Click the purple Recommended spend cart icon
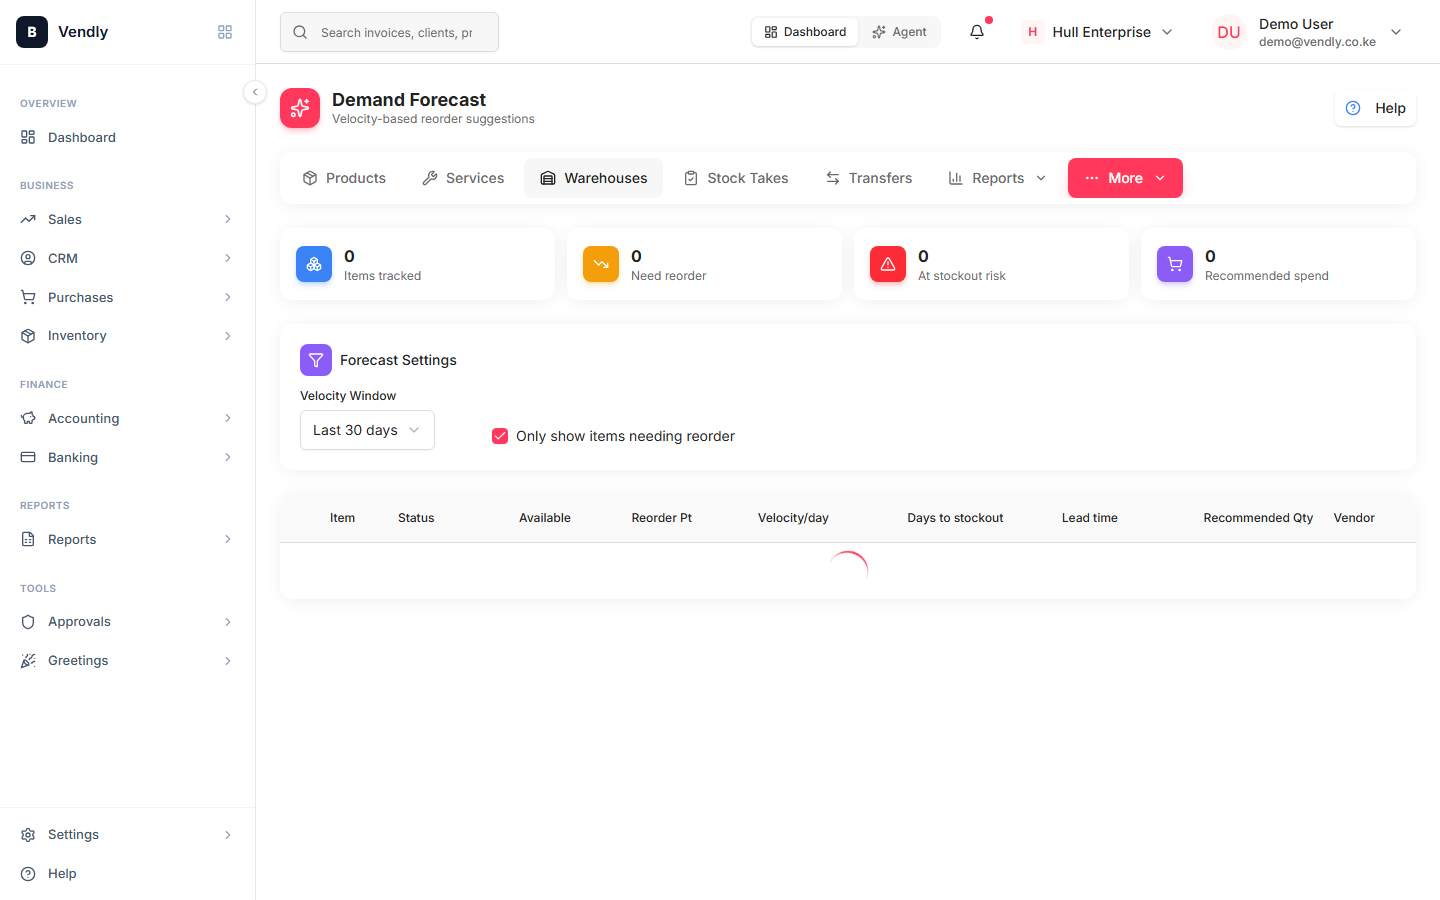Image resolution: width=1440 pixels, height=900 pixels. pyautogui.click(x=1175, y=264)
